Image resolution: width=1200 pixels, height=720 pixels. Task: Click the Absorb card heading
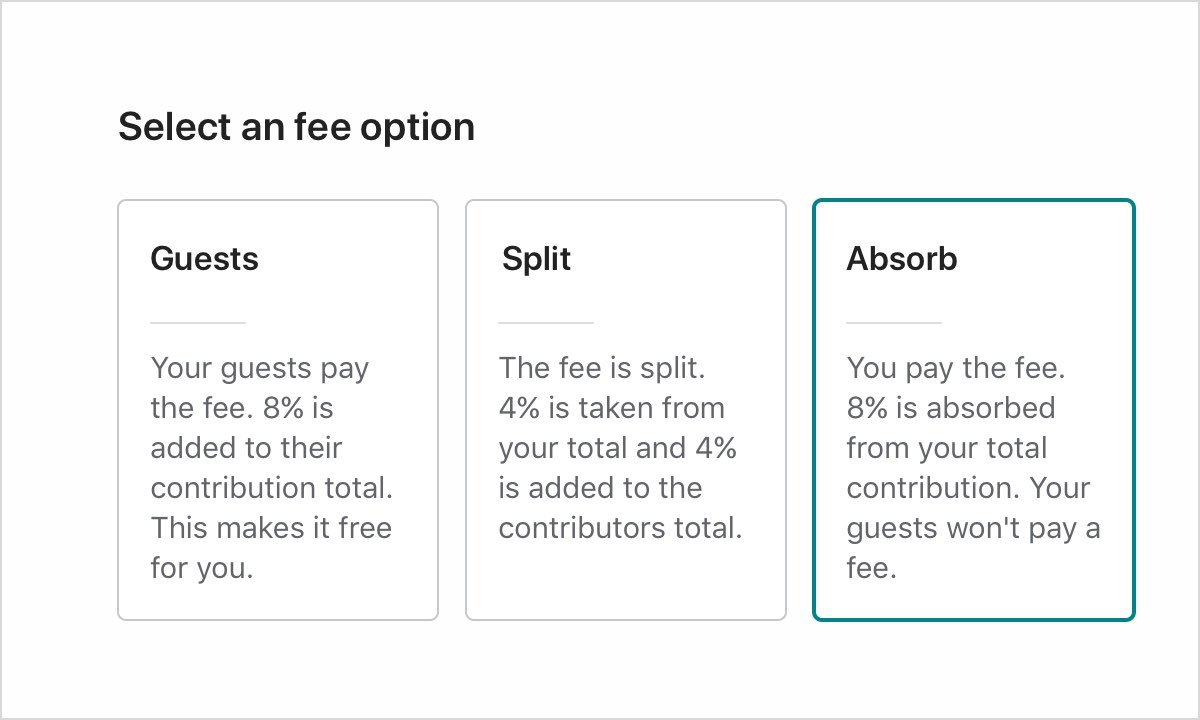[x=902, y=258]
